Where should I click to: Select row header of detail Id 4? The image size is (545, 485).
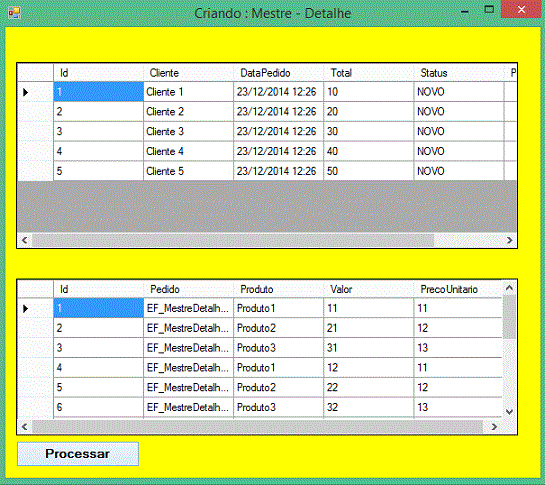pyautogui.click(x=35, y=367)
